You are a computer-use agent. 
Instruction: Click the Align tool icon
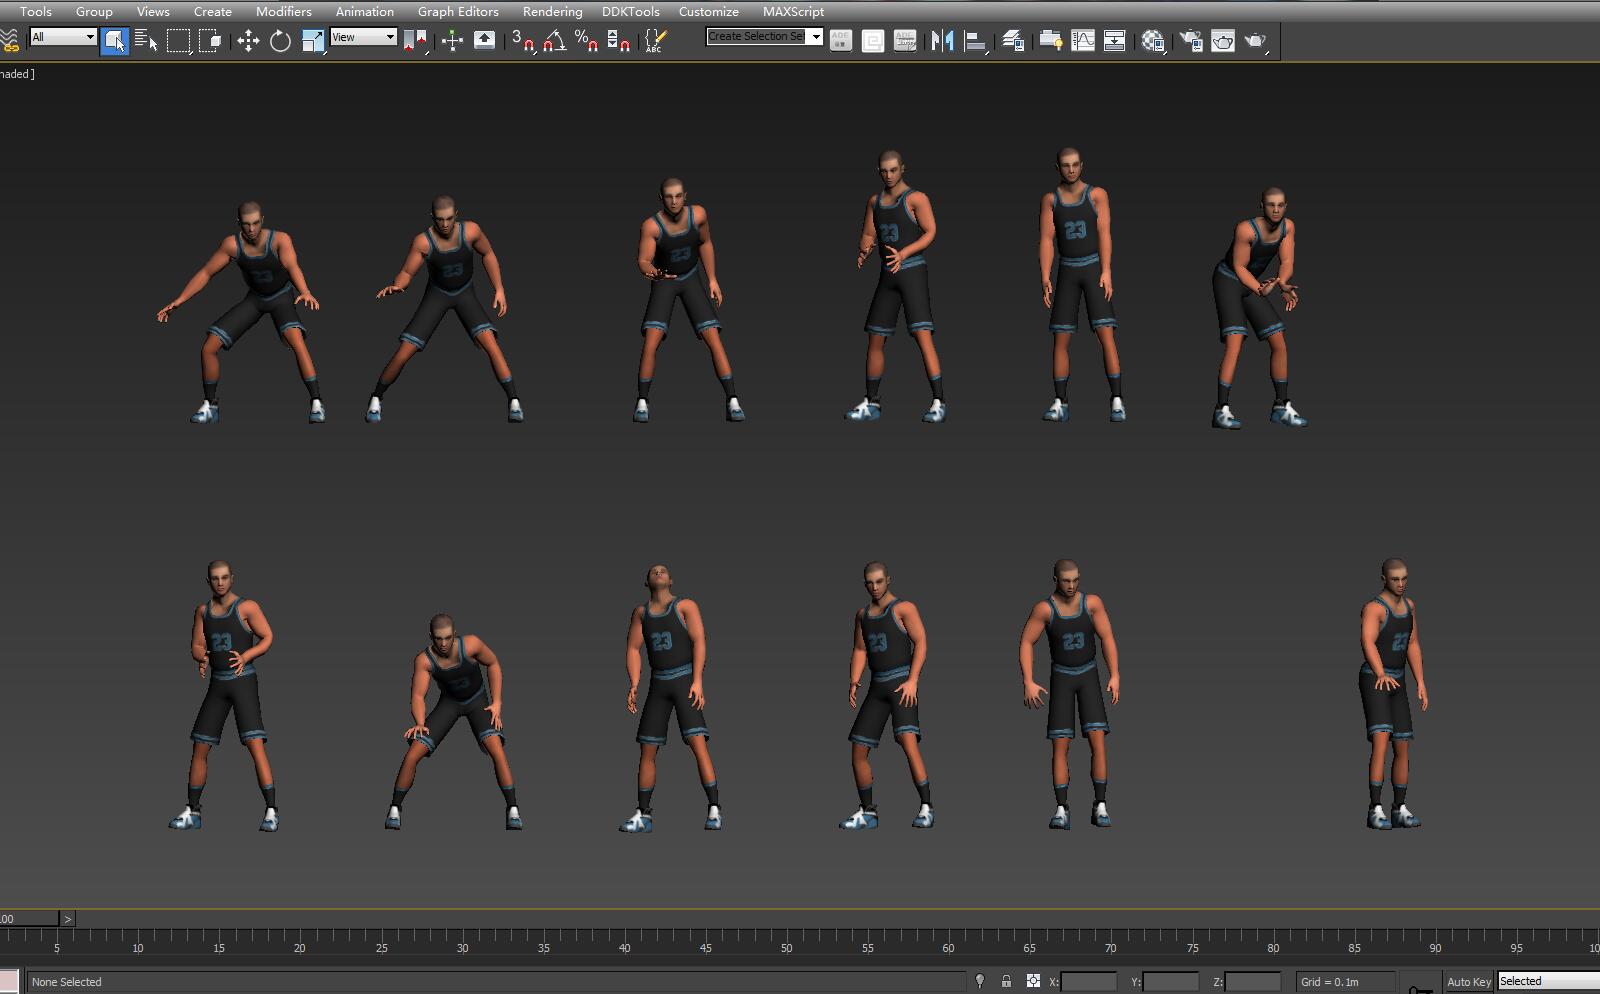pyautogui.click(x=975, y=41)
